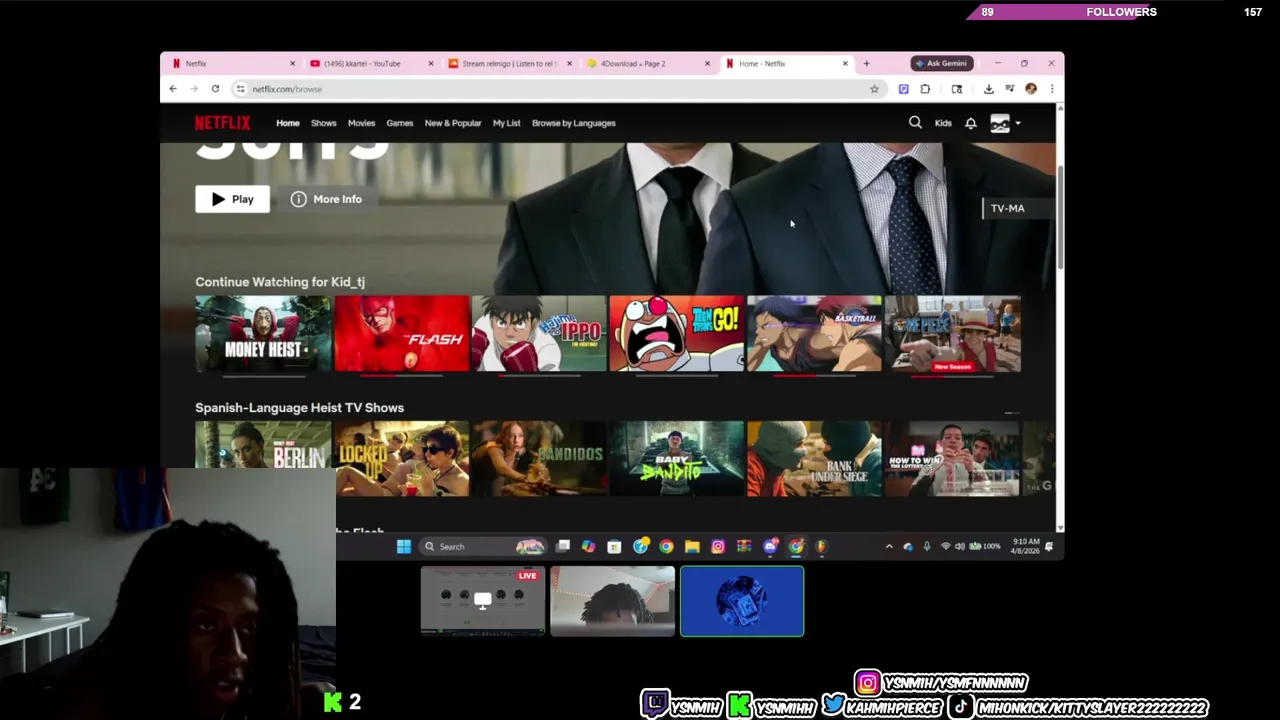Open Netflix search magnifier icon
The width and height of the screenshot is (1280, 720).
coord(915,123)
